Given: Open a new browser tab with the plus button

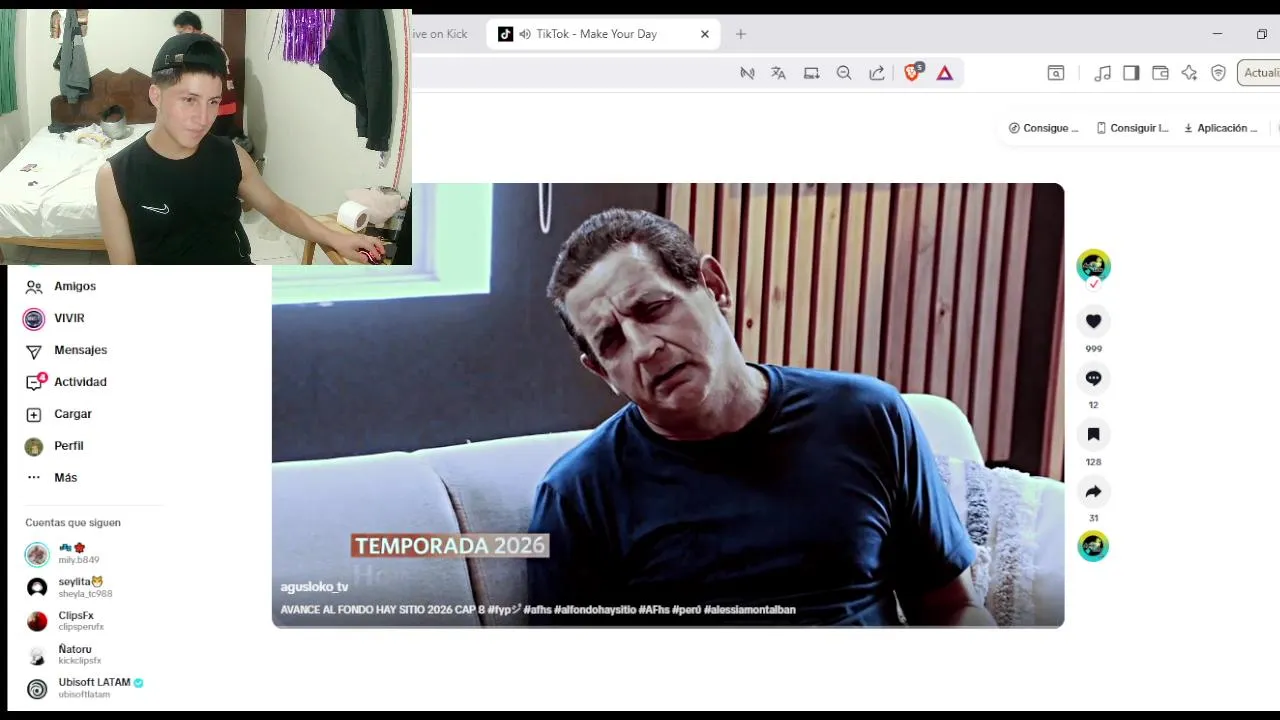Looking at the screenshot, I should point(740,34).
